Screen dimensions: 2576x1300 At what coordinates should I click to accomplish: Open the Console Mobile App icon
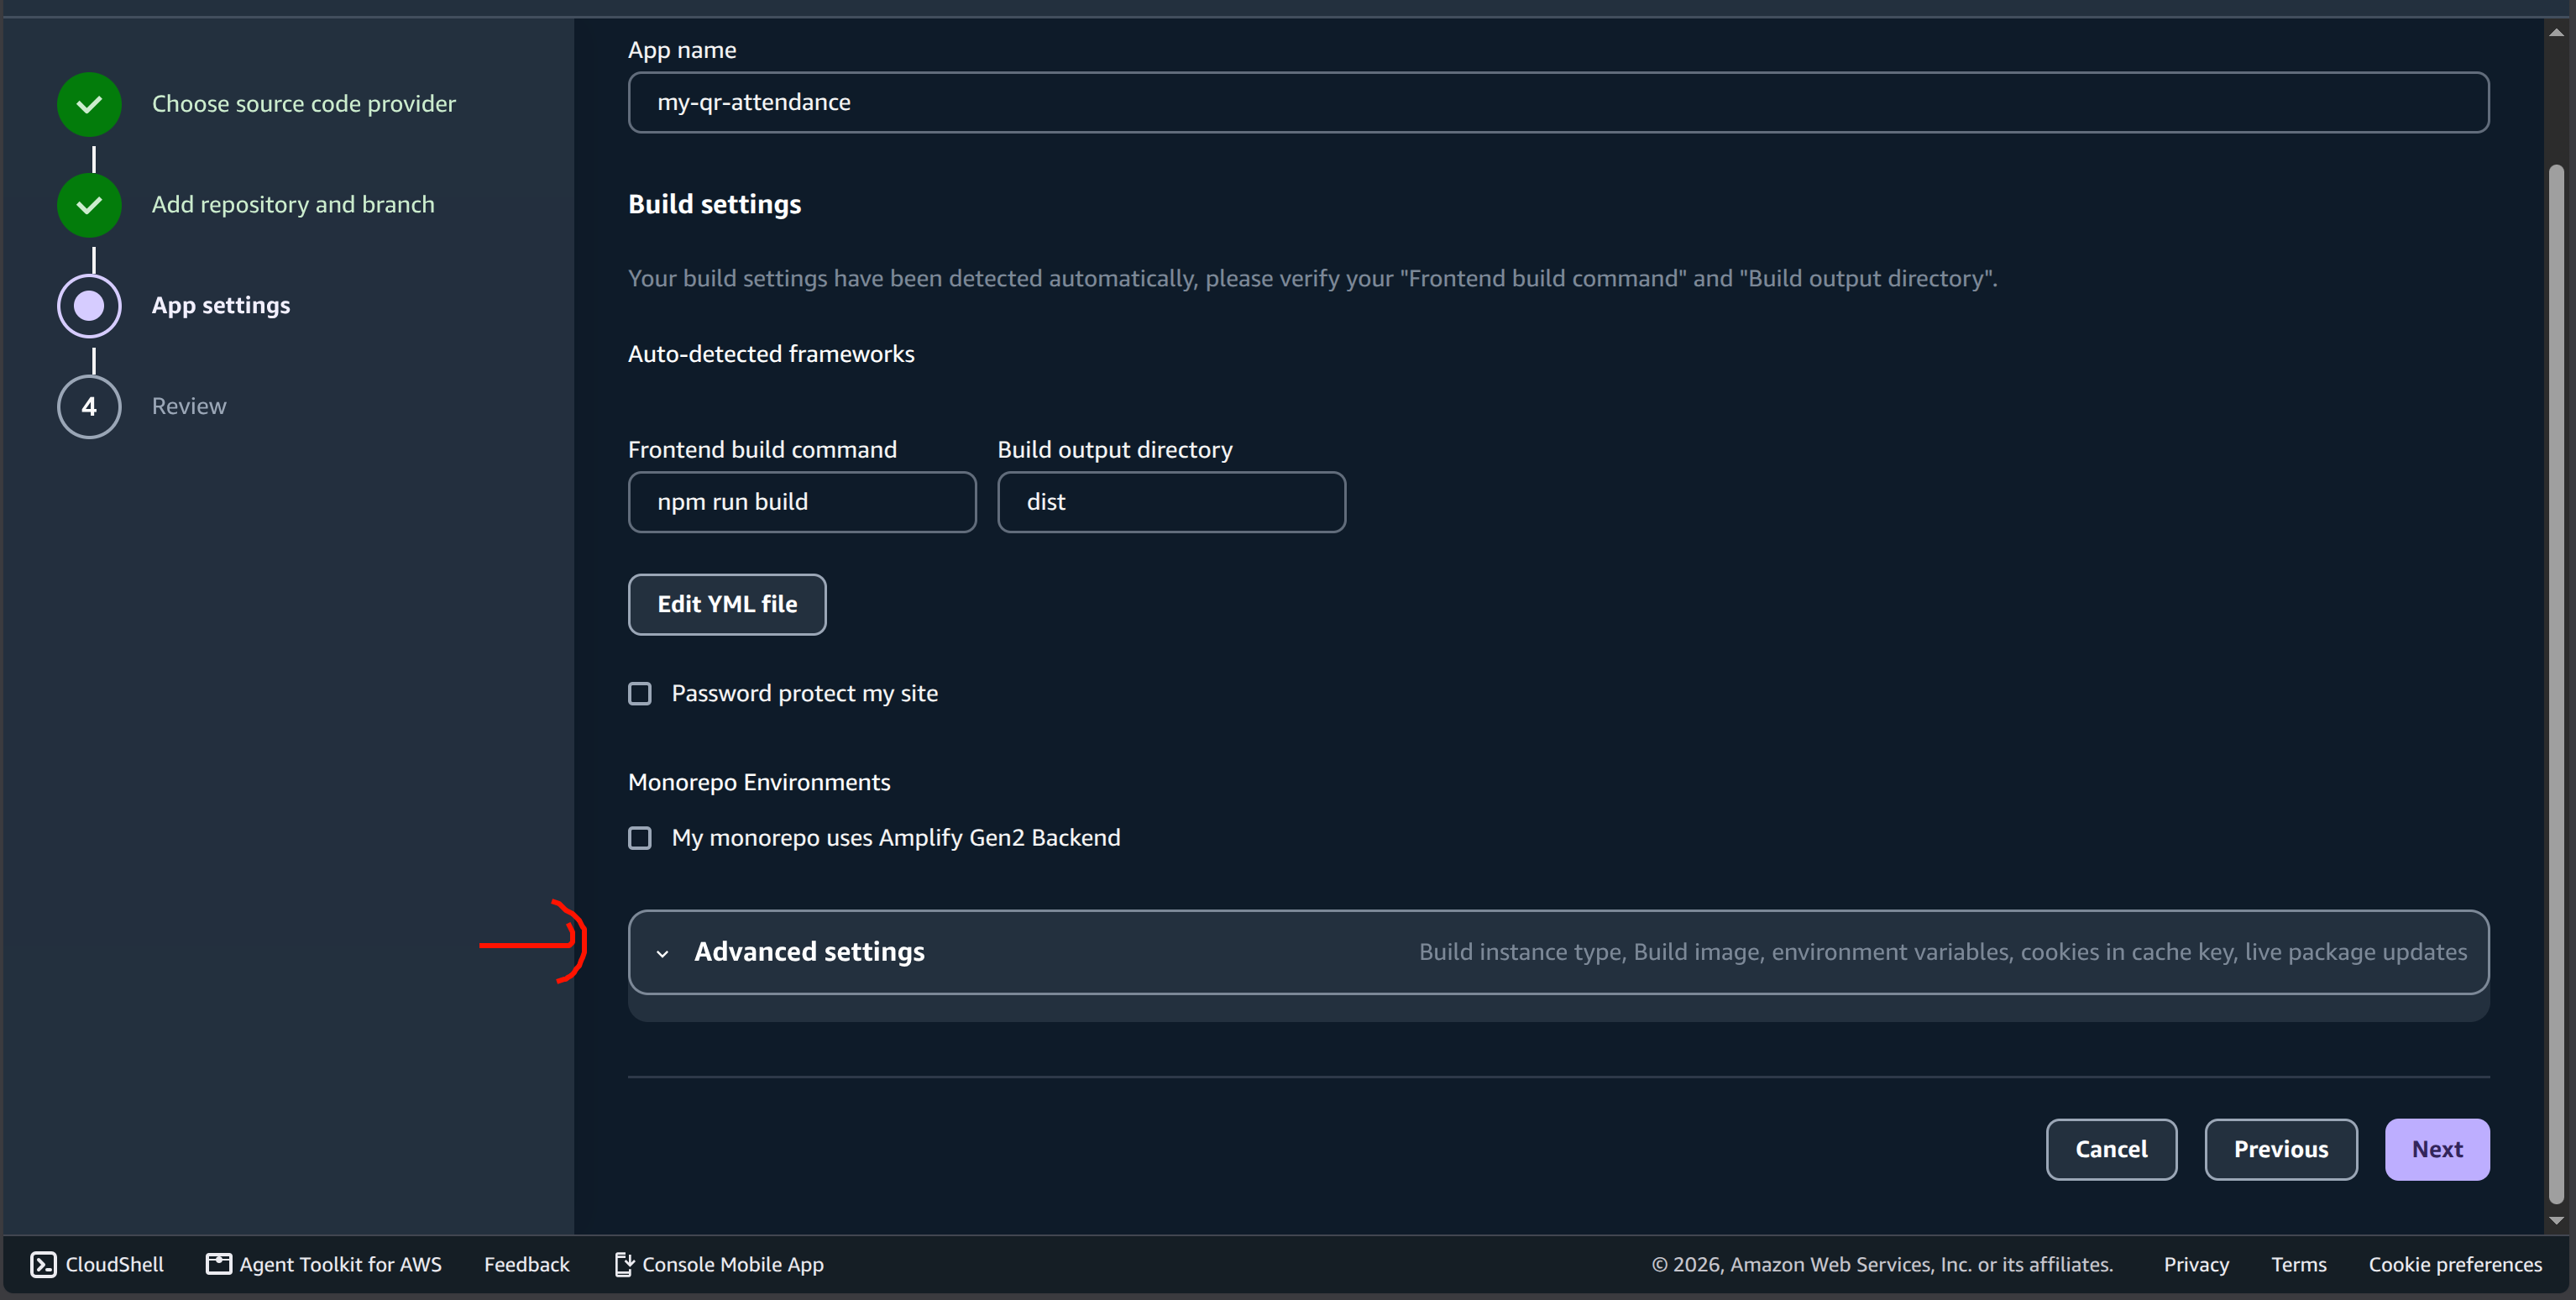(623, 1264)
